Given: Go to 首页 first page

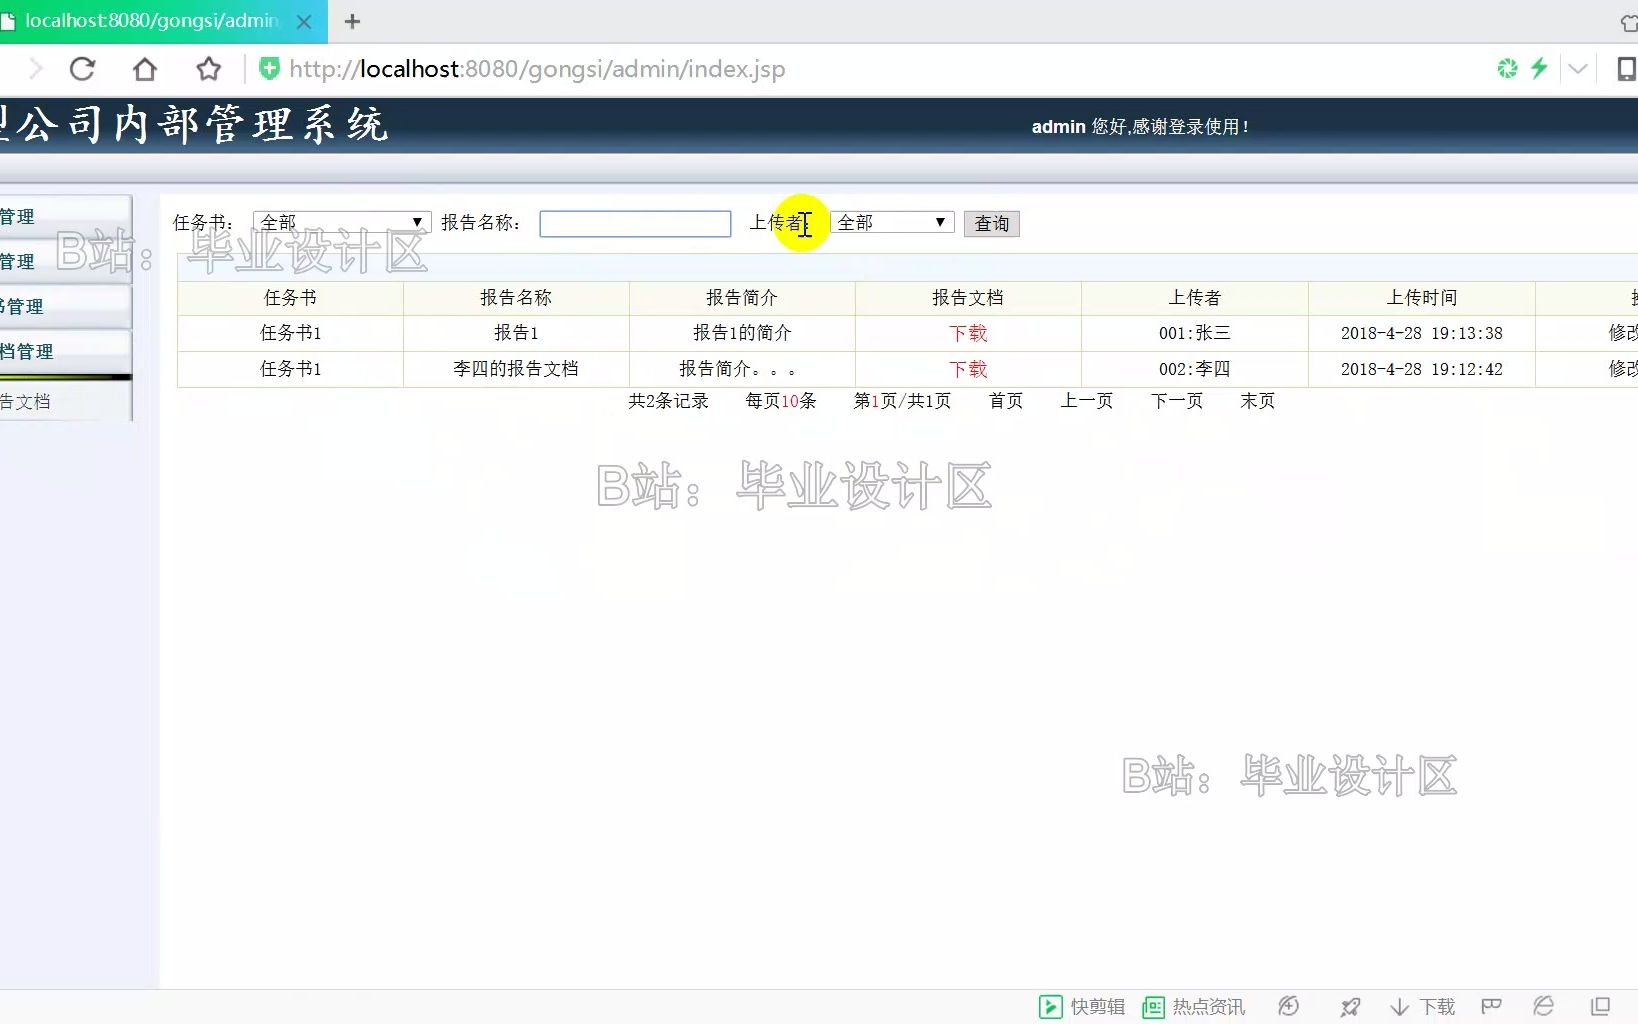Looking at the screenshot, I should 1006,401.
